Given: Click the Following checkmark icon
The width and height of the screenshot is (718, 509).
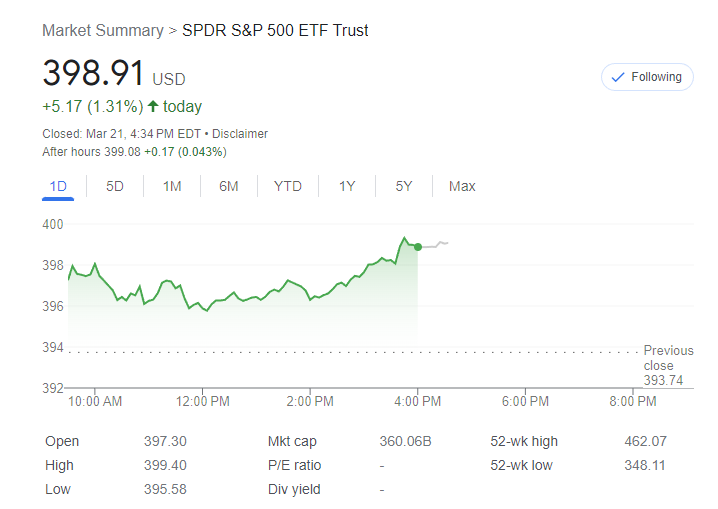Looking at the screenshot, I should coord(617,77).
